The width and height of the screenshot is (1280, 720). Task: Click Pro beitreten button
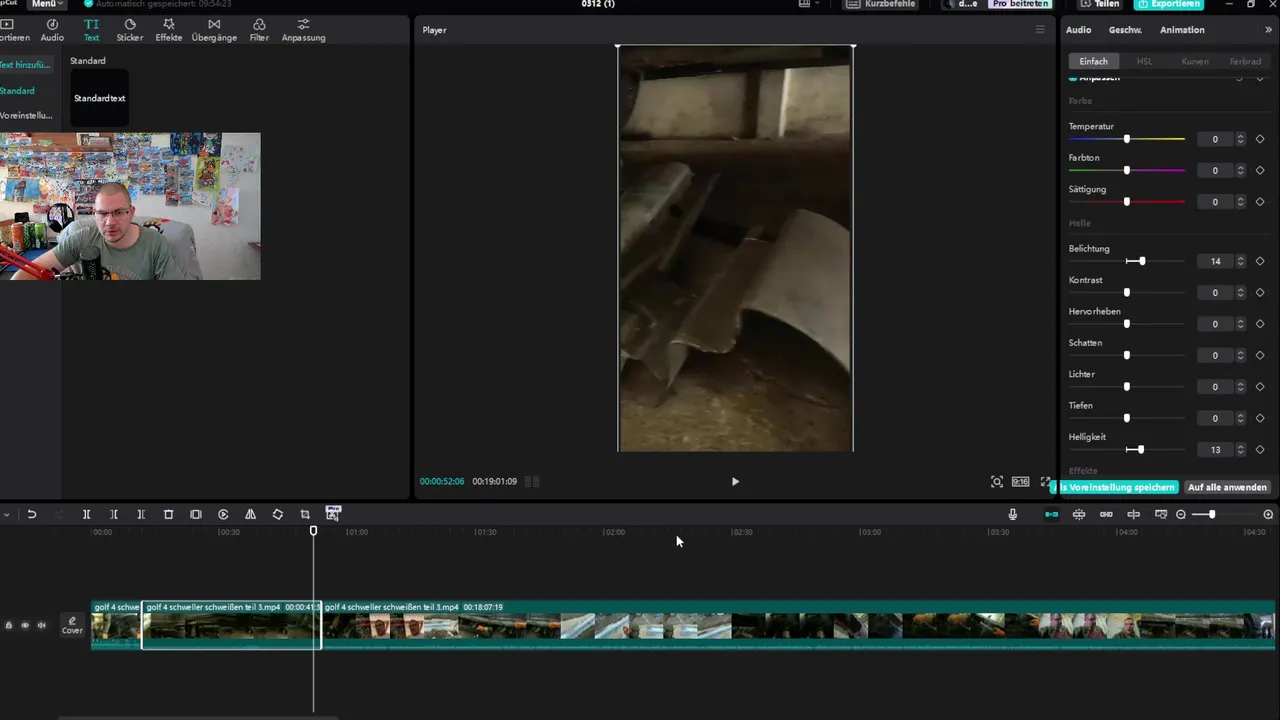[x=1020, y=4]
